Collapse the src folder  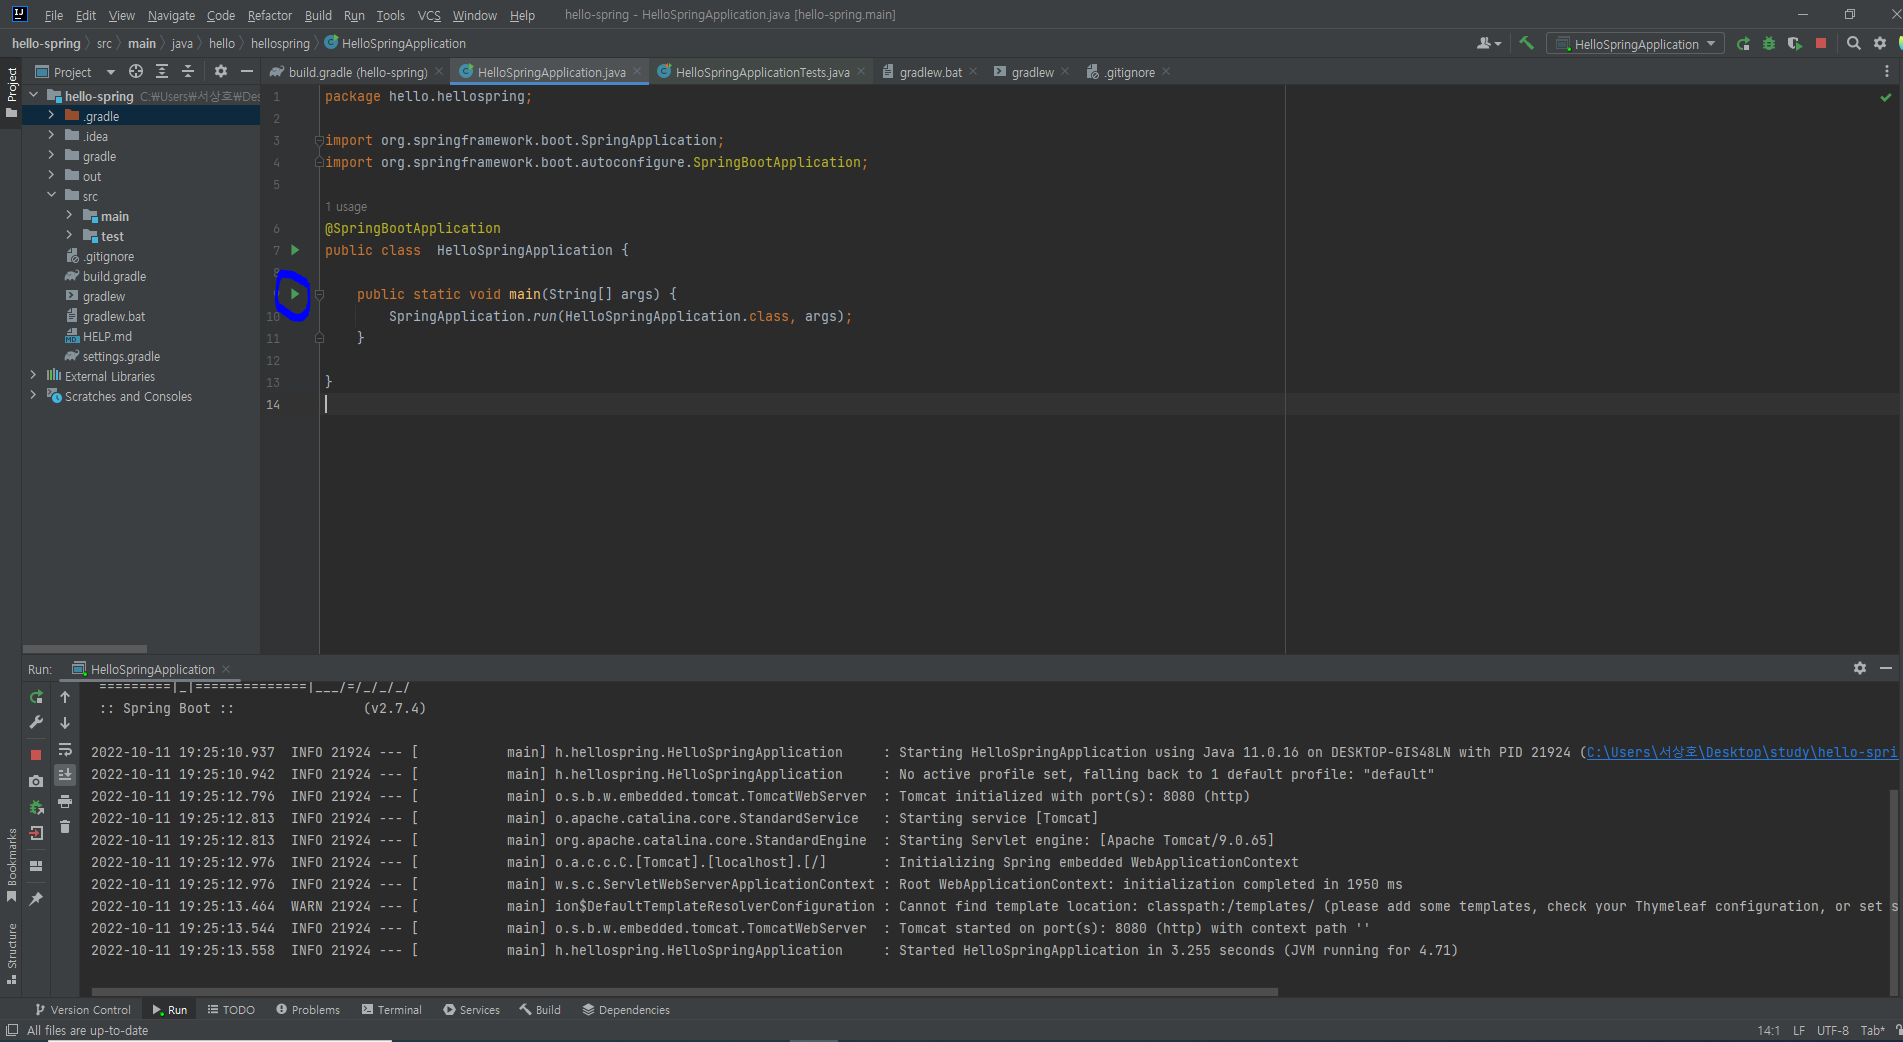click(x=51, y=196)
